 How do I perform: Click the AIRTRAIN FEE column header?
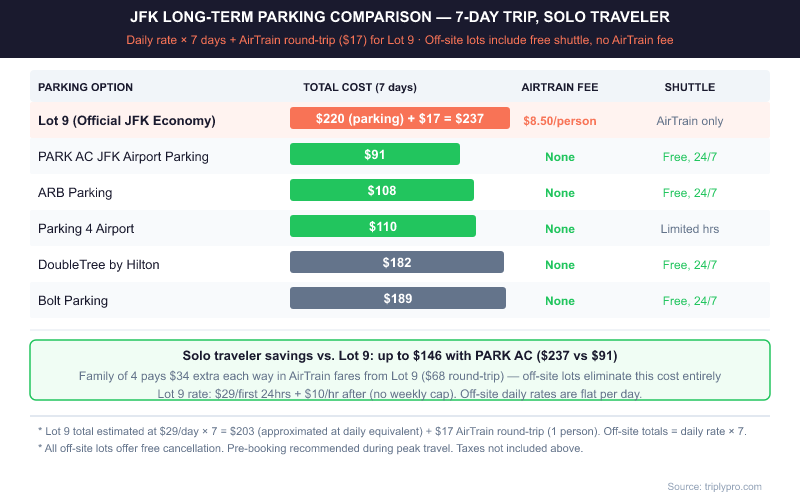click(560, 87)
